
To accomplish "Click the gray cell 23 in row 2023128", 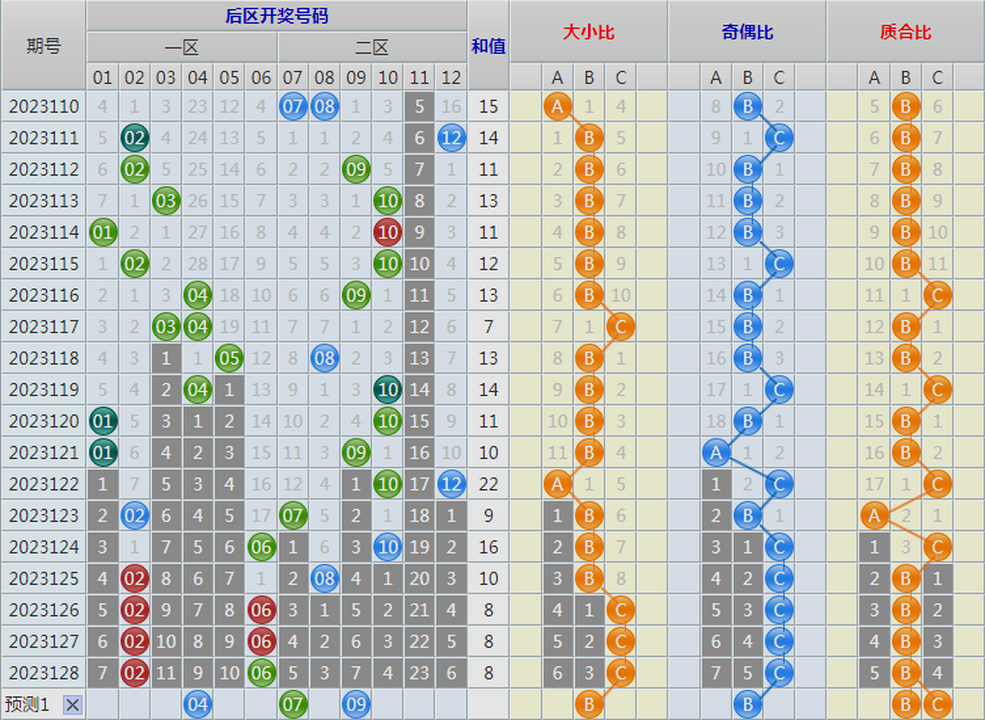I will coord(419,673).
